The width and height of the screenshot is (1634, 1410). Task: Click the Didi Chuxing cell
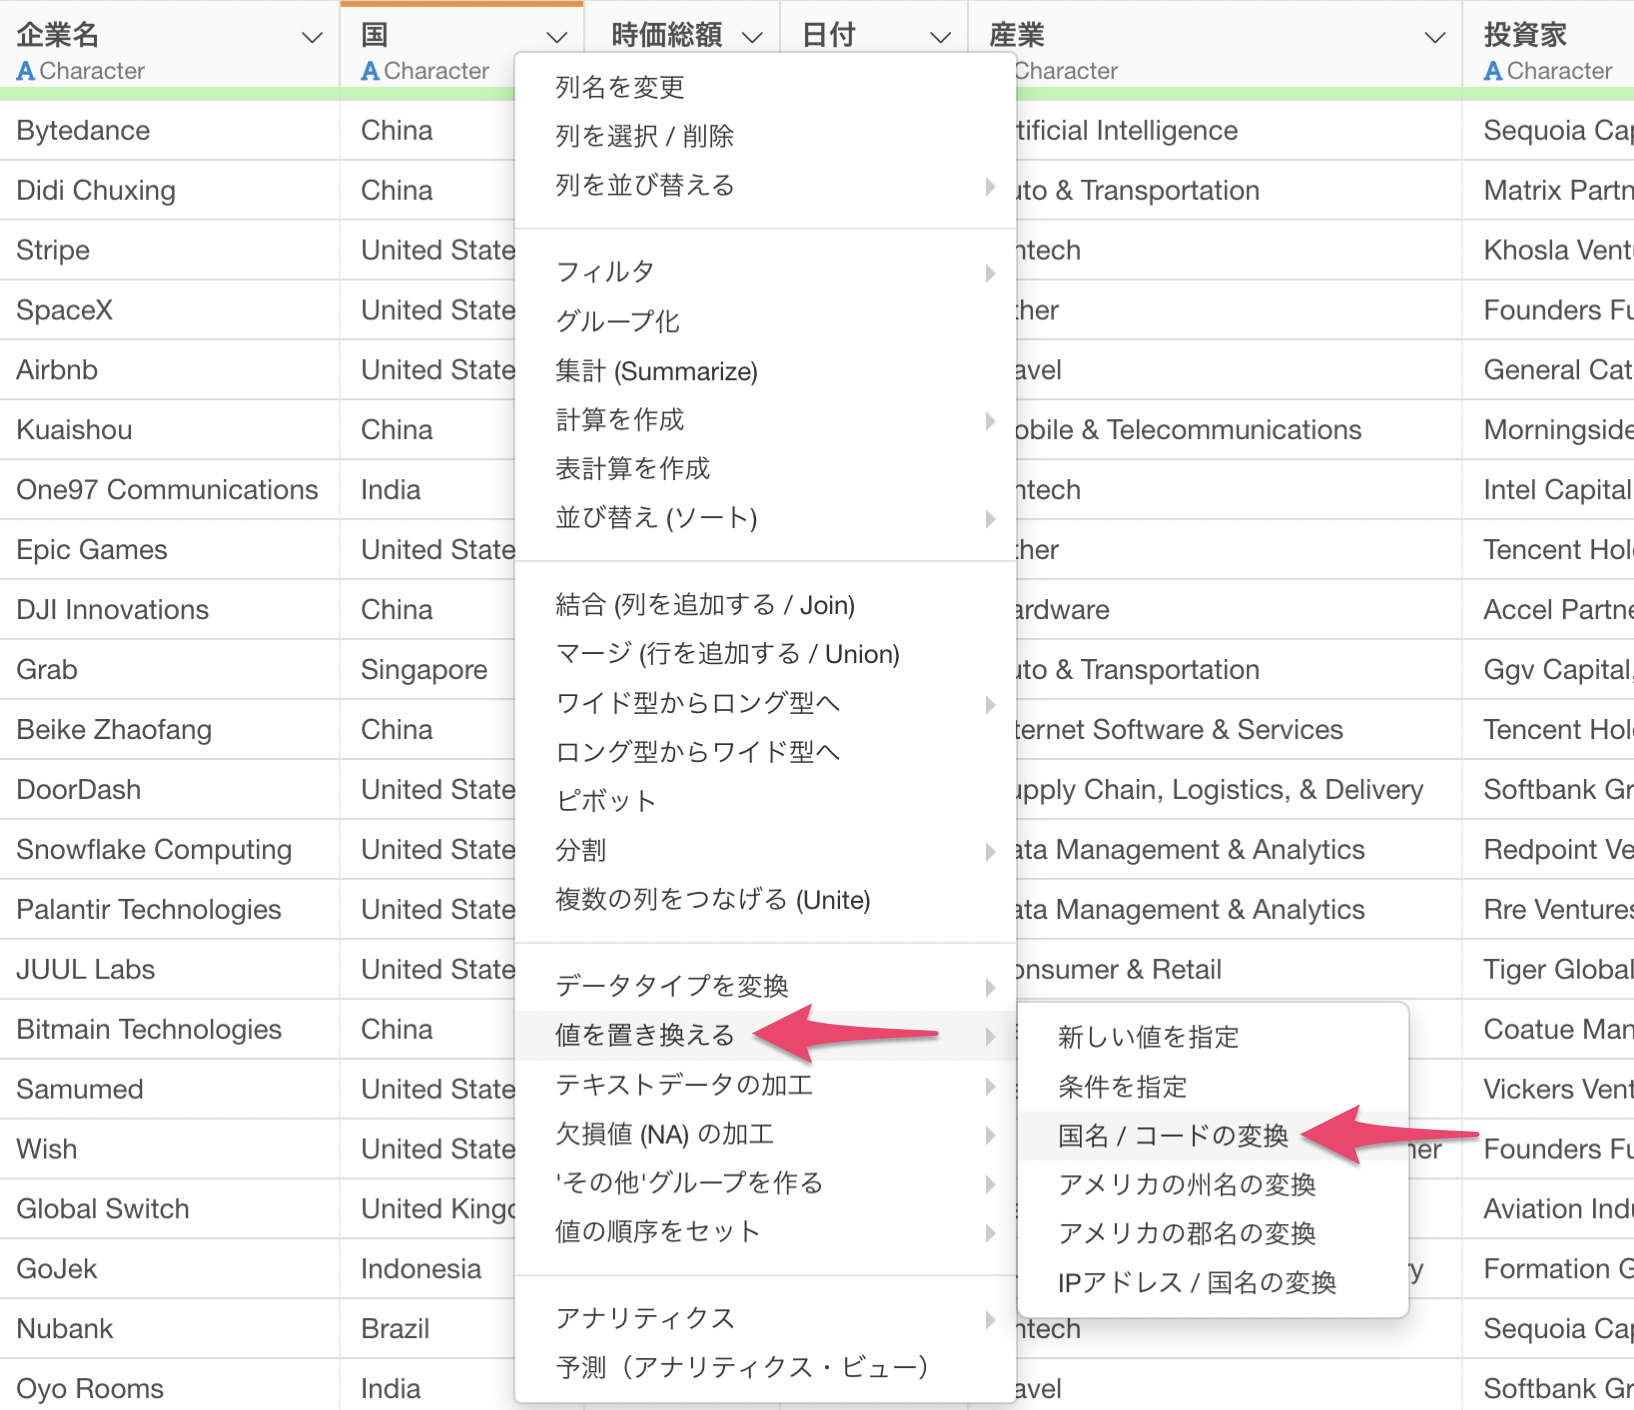pyautogui.click(x=170, y=191)
